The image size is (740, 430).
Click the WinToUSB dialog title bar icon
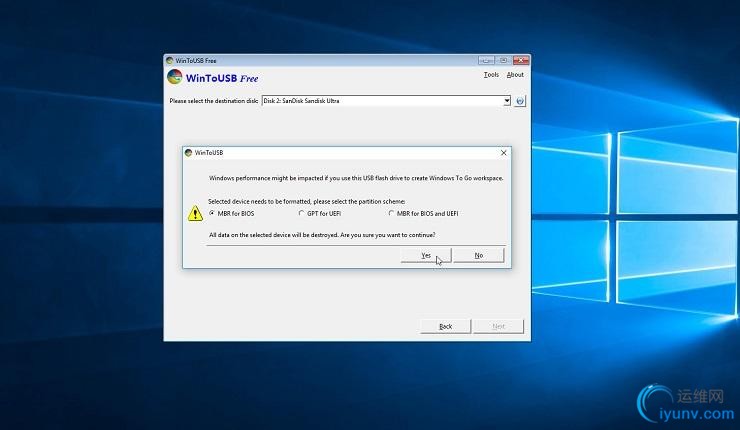[x=189, y=152]
